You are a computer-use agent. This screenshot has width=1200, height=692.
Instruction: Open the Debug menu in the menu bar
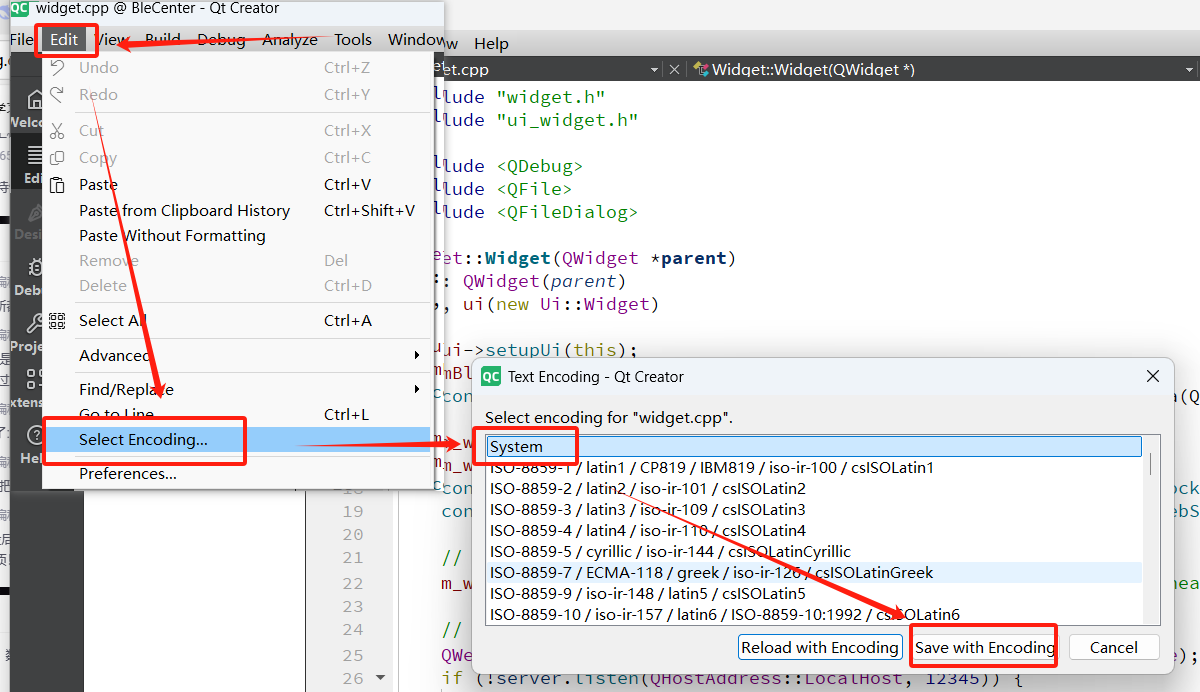221,40
